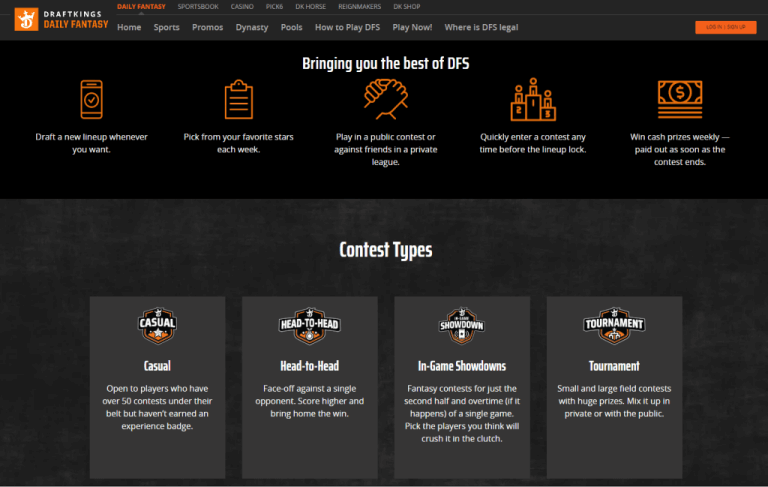Click the clipboard pick stars icon
This screenshot has height=487, width=768.
tap(239, 99)
